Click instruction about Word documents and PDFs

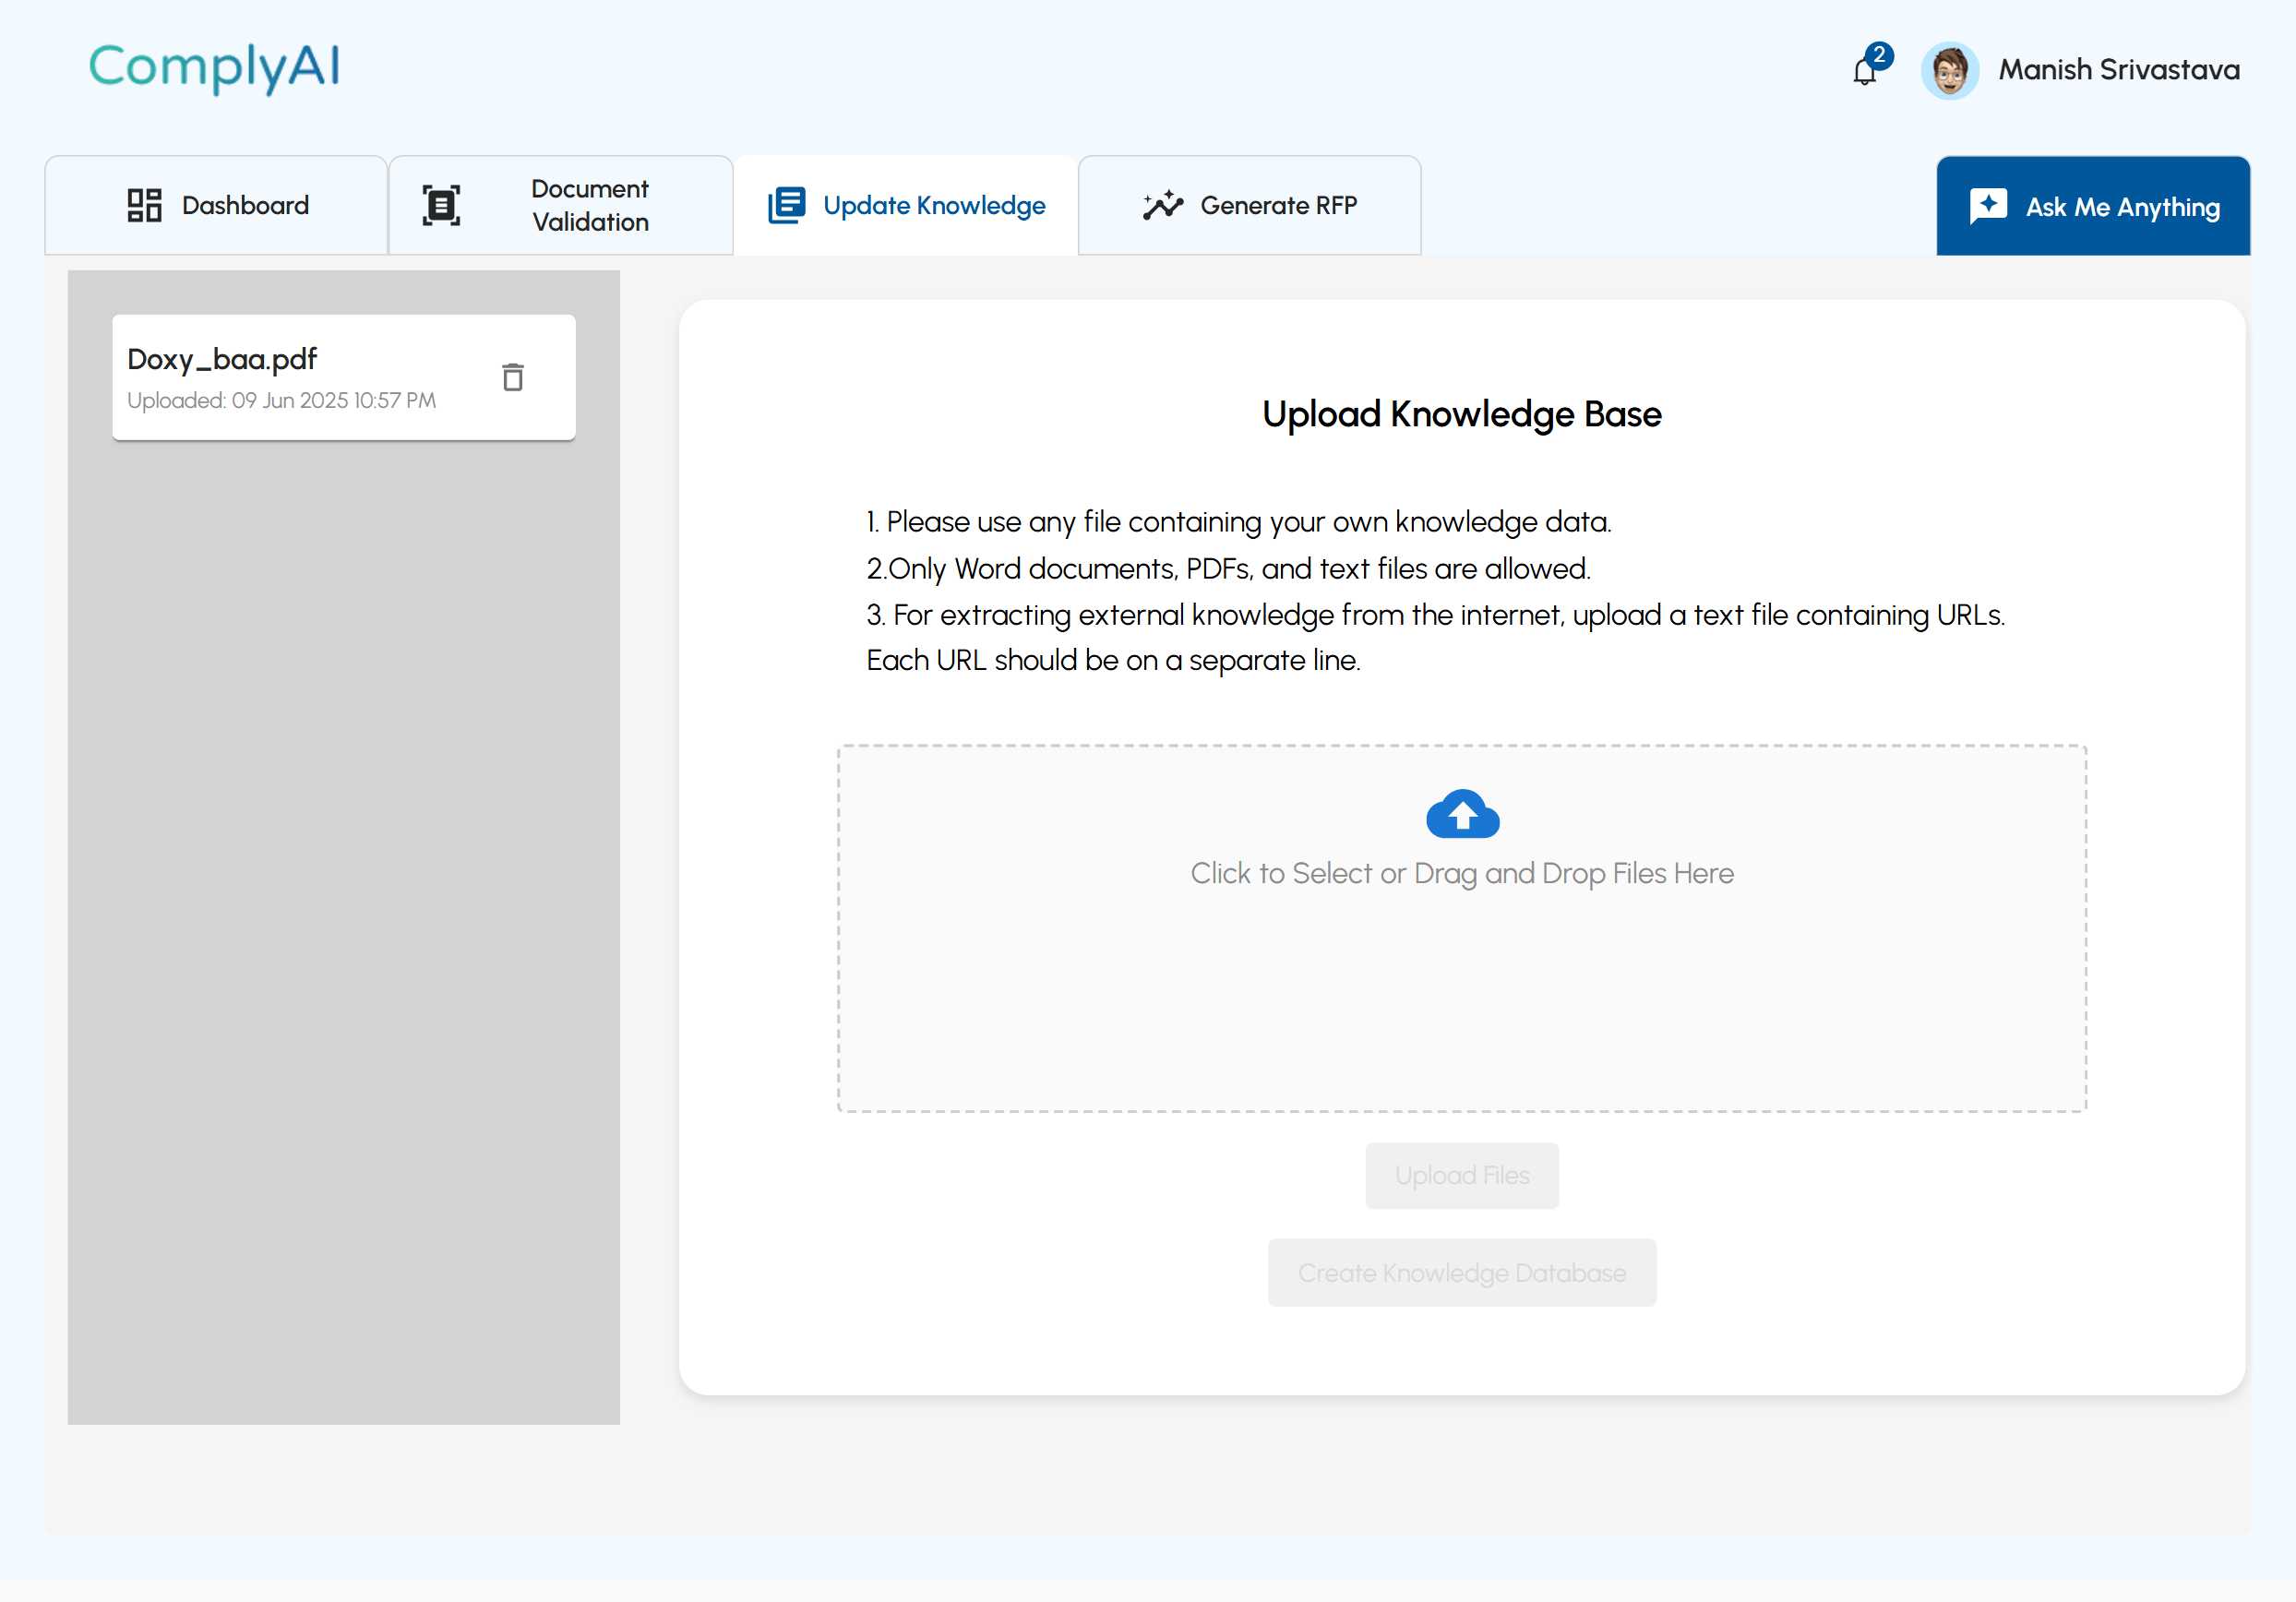[x=1229, y=569]
